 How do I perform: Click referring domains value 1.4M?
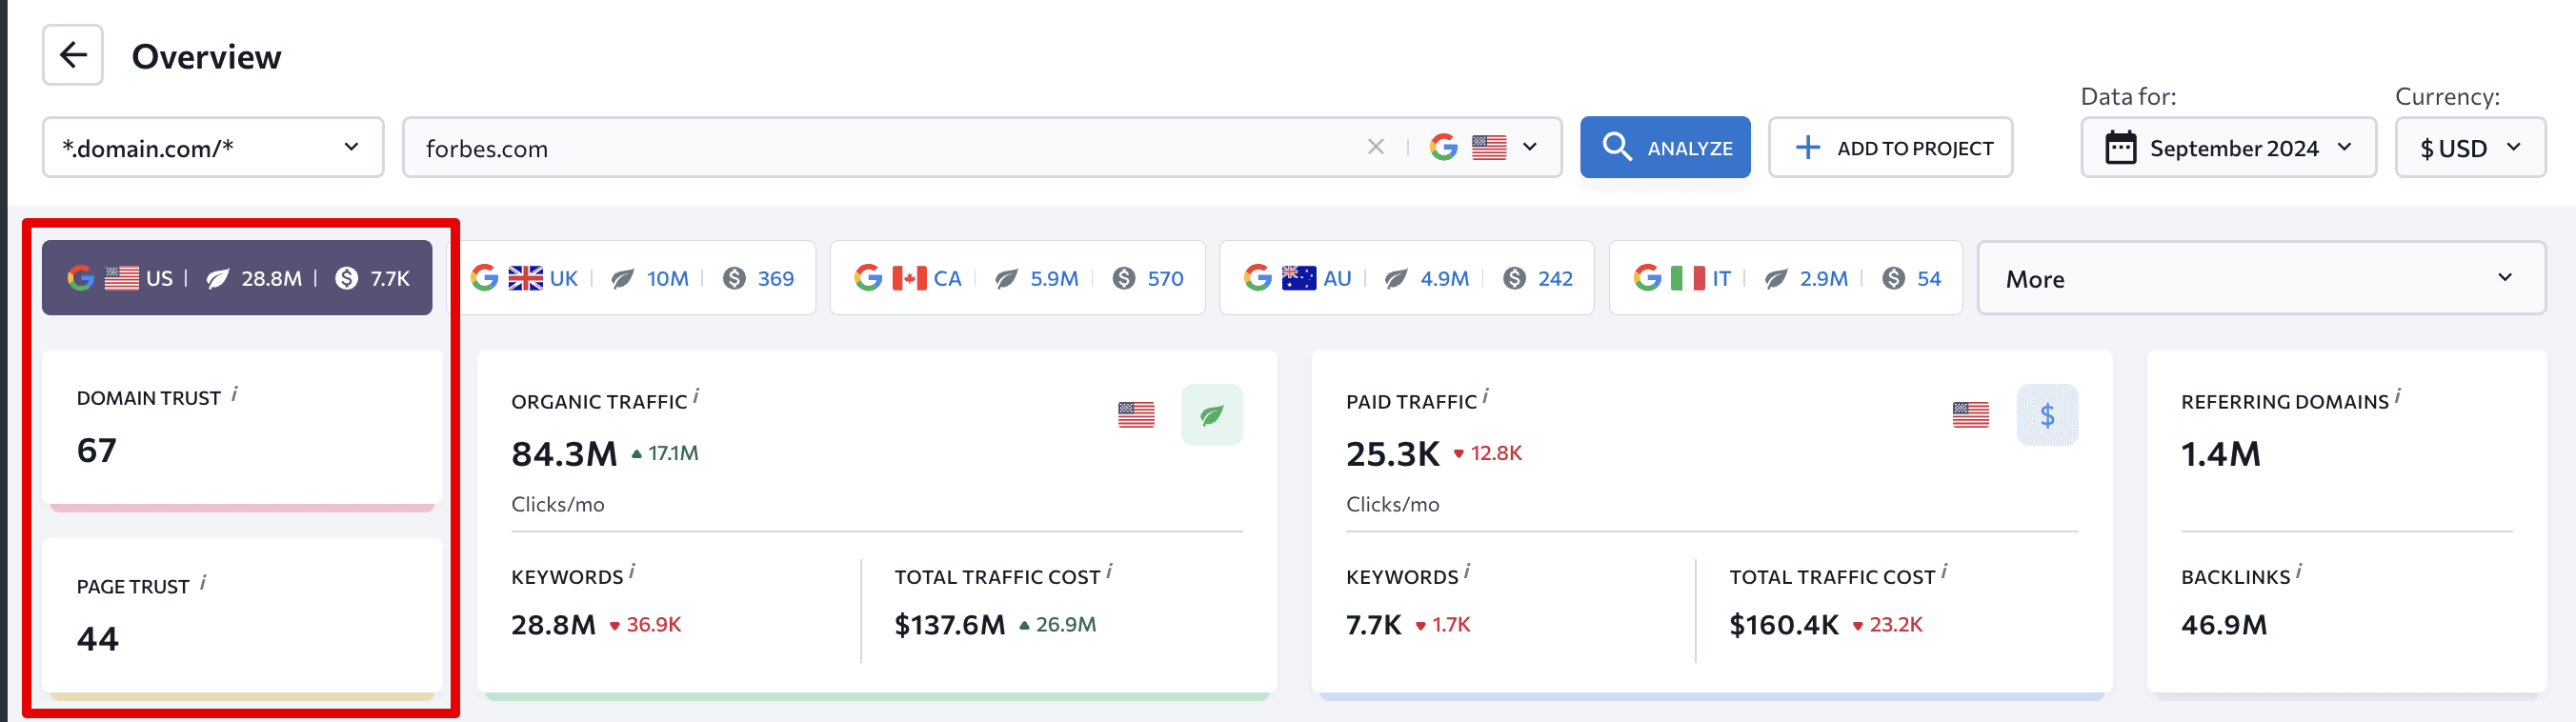pyautogui.click(x=2221, y=454)
